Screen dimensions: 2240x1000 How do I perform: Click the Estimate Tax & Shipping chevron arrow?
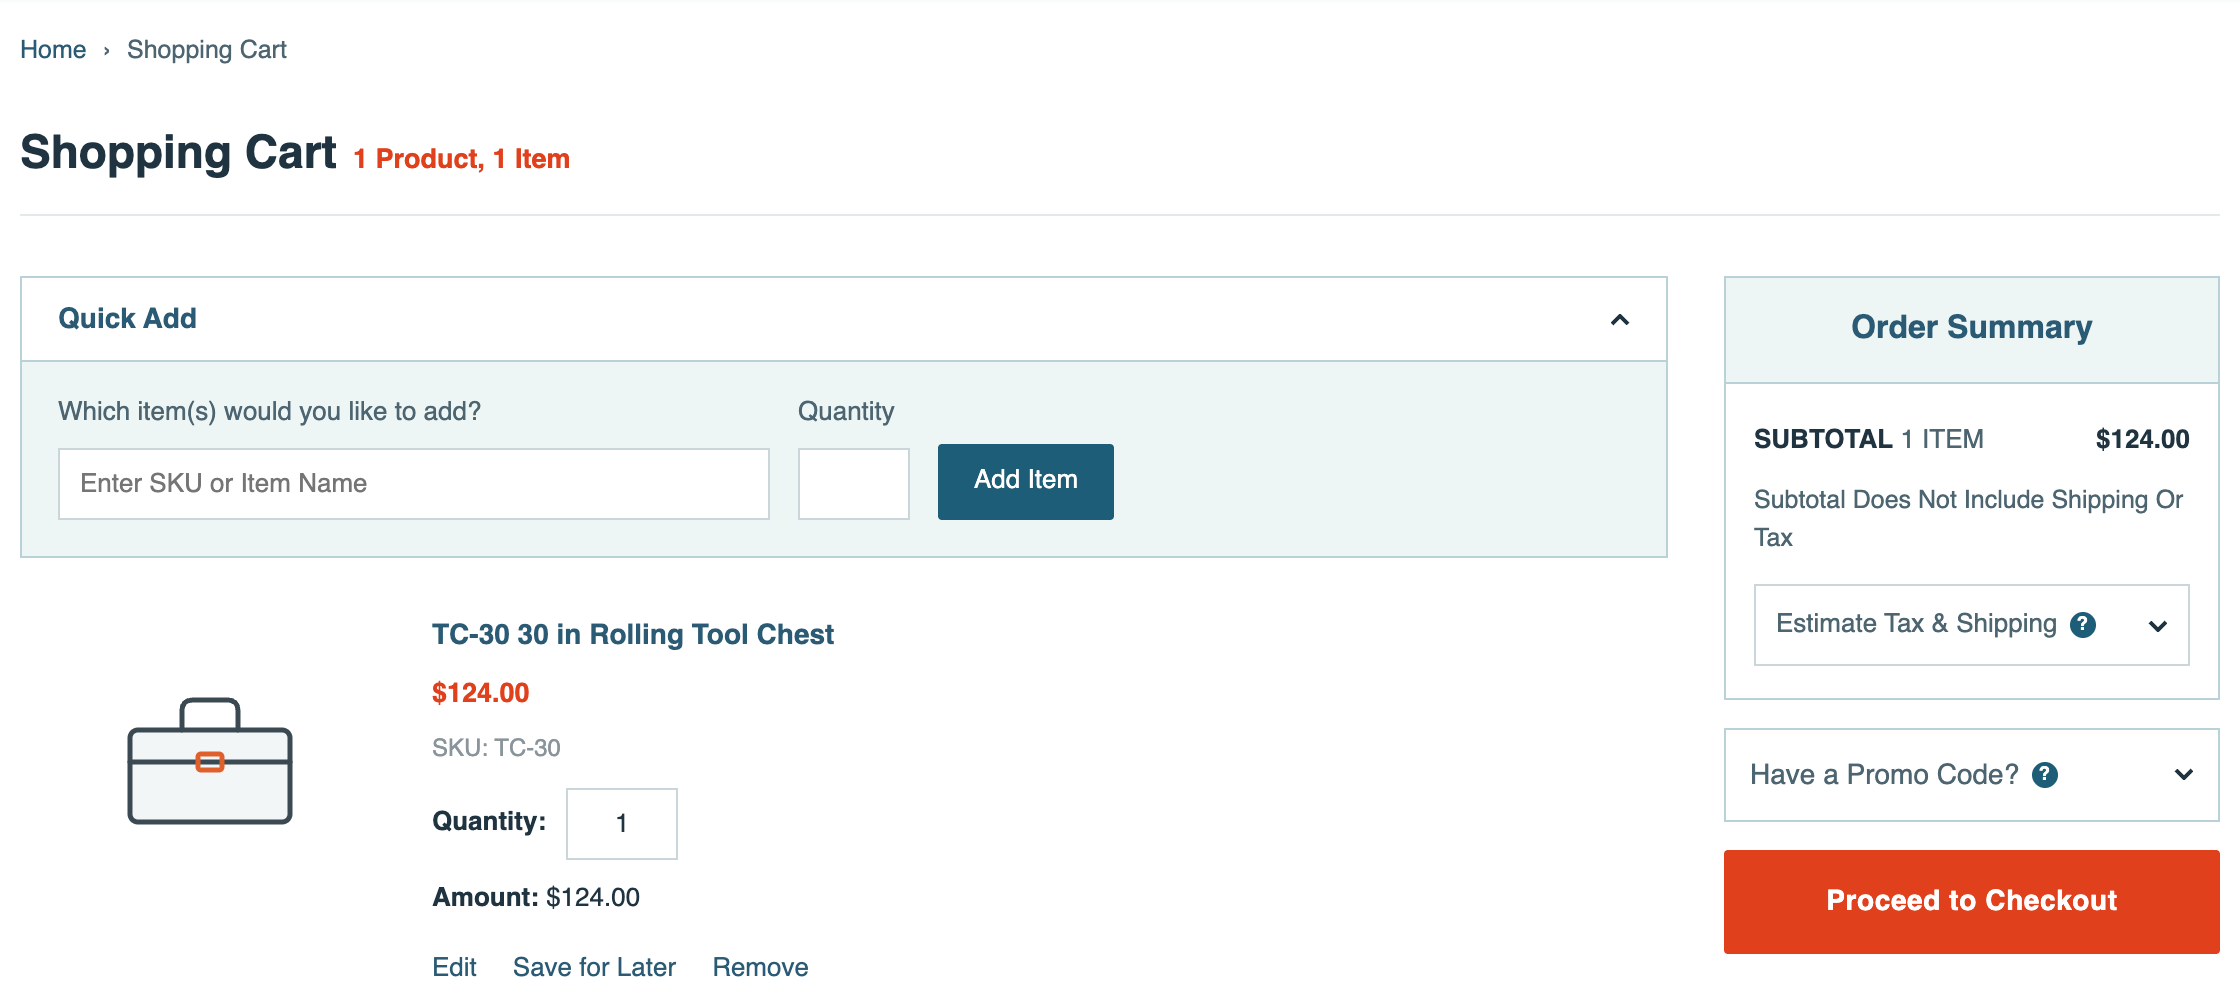[2158, 626]
